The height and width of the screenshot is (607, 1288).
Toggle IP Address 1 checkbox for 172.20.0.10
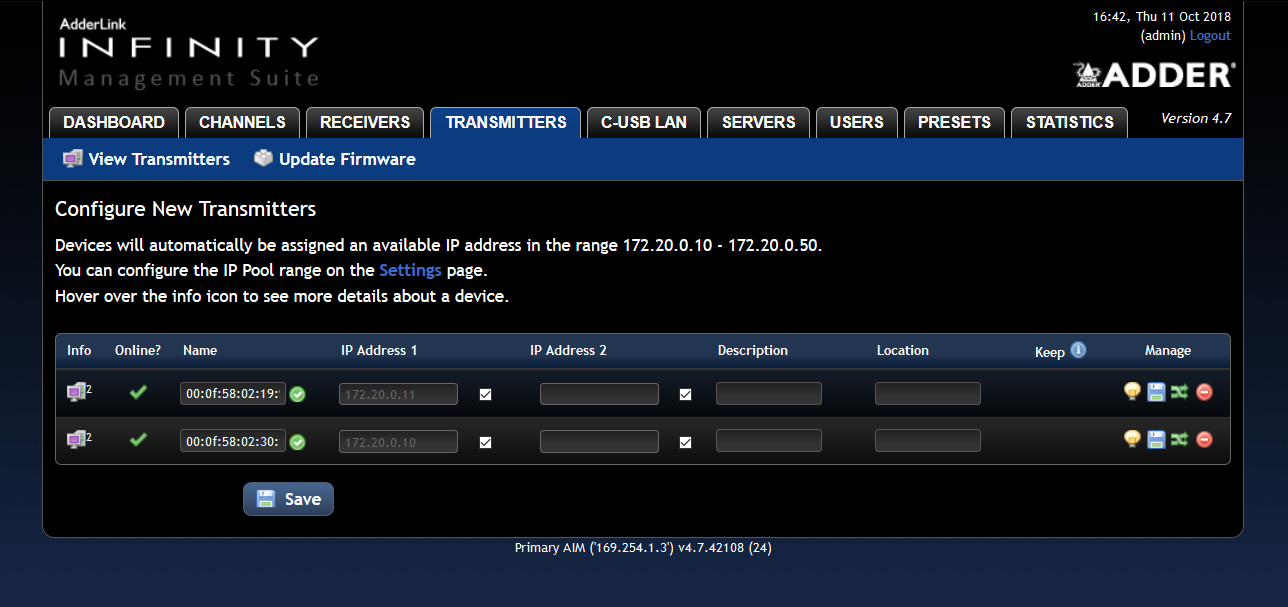point(485,441)
